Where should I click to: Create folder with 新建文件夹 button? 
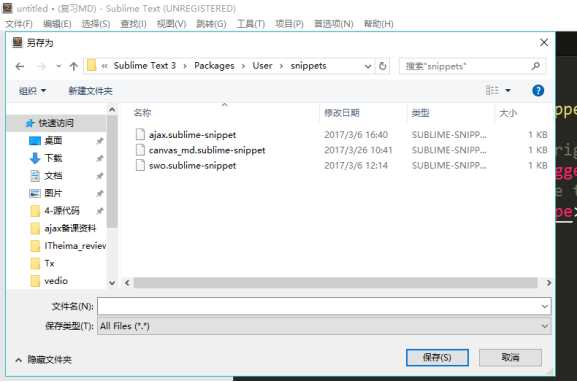[90, 91]
